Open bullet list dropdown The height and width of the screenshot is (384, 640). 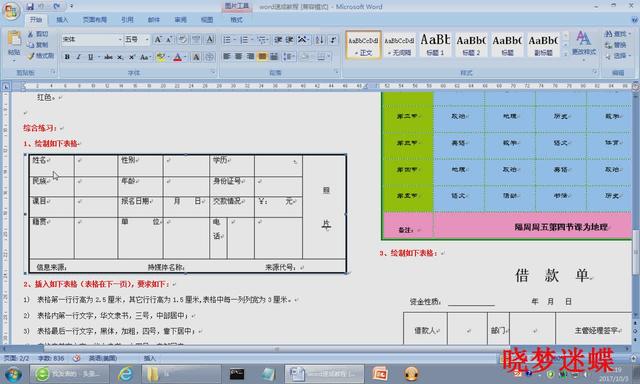pyautogui.click(x=234, y=40)
